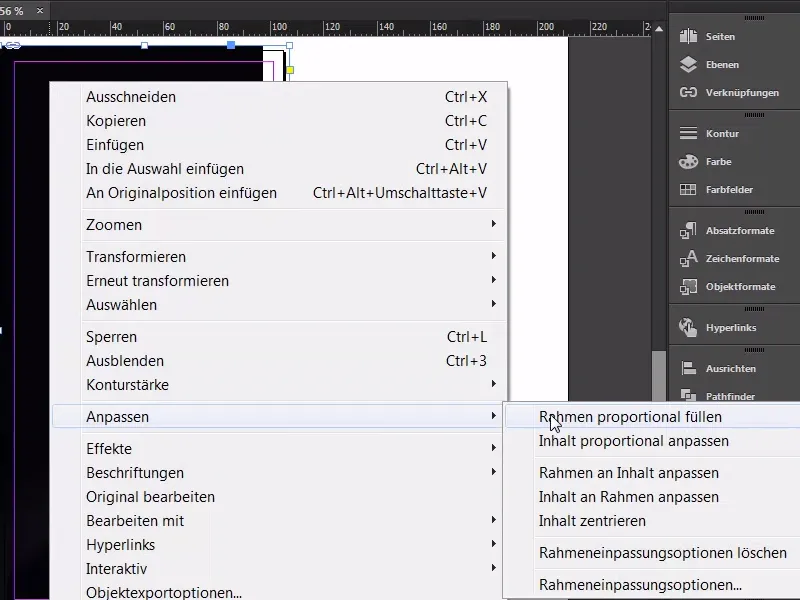
Task: Open the Pathfinder panel icon
Action: (x=688, y=395)
